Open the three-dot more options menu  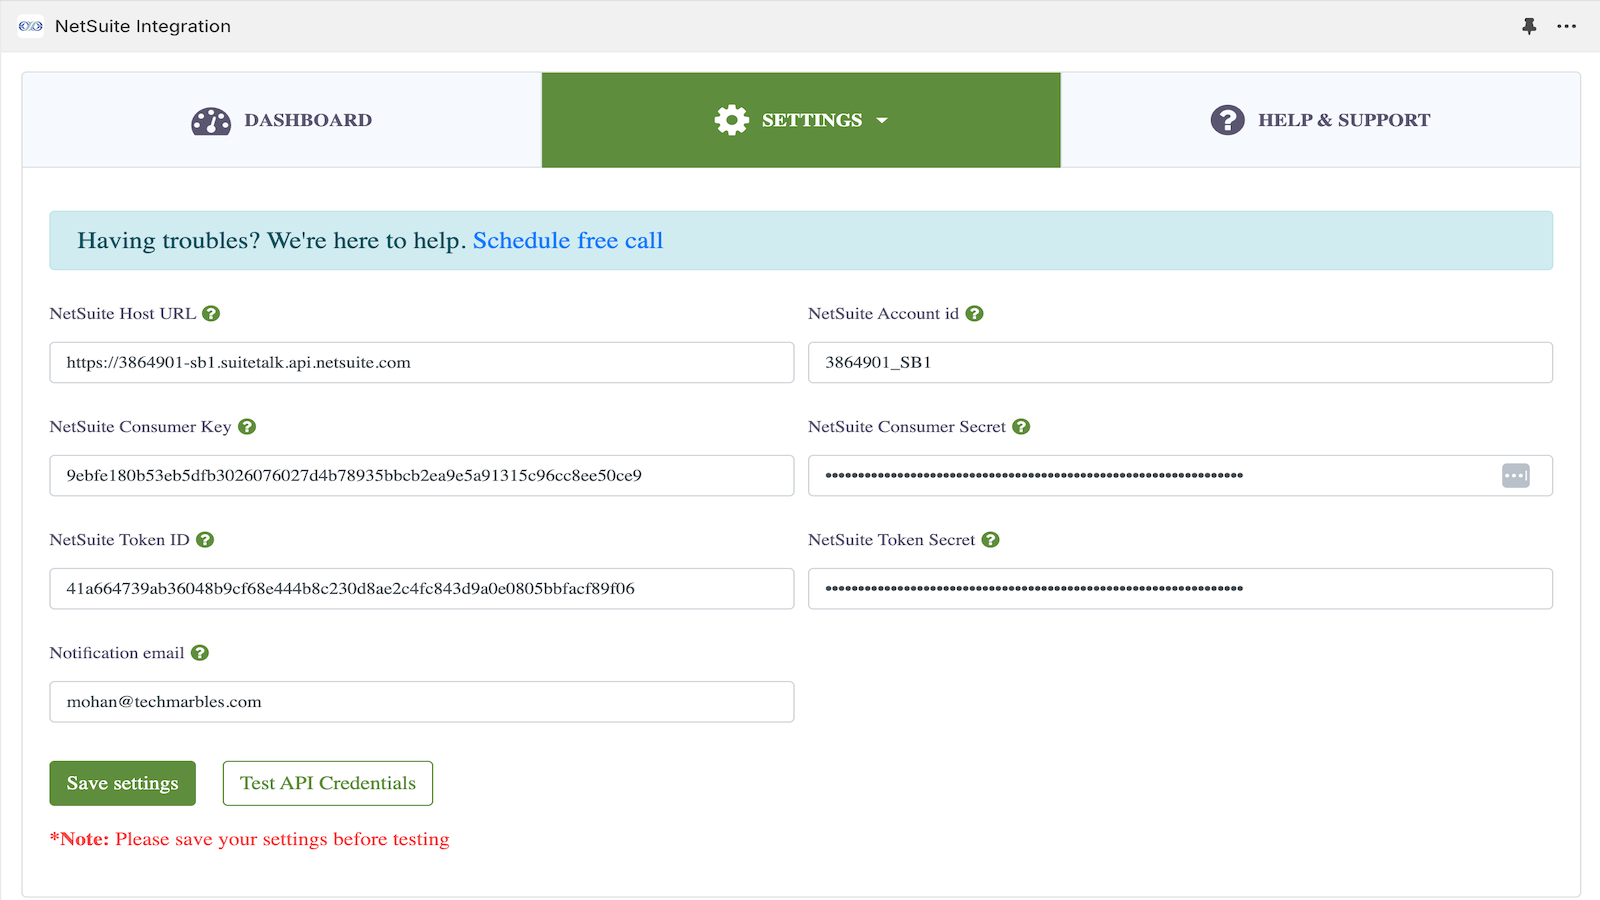click(1567, 26)
